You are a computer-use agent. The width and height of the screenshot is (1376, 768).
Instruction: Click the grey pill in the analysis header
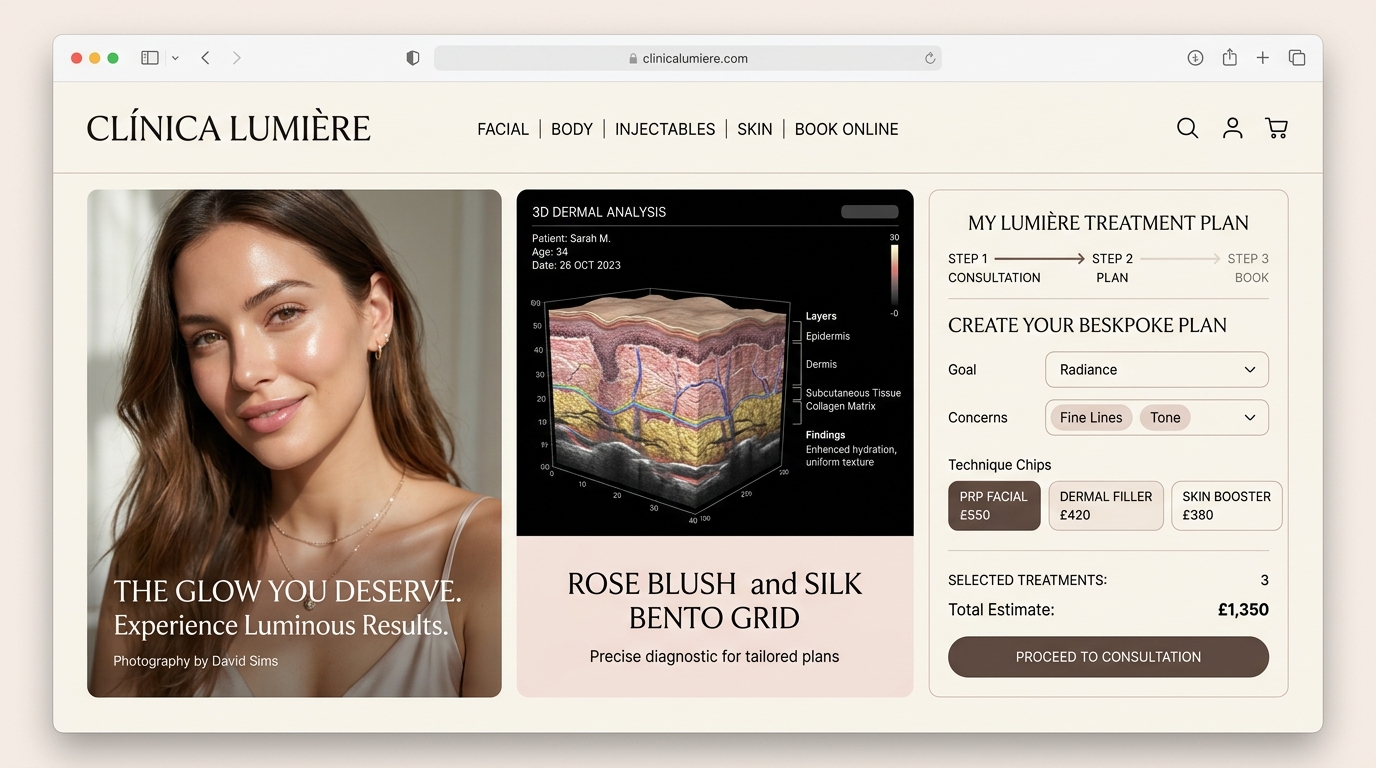(870, 212)
